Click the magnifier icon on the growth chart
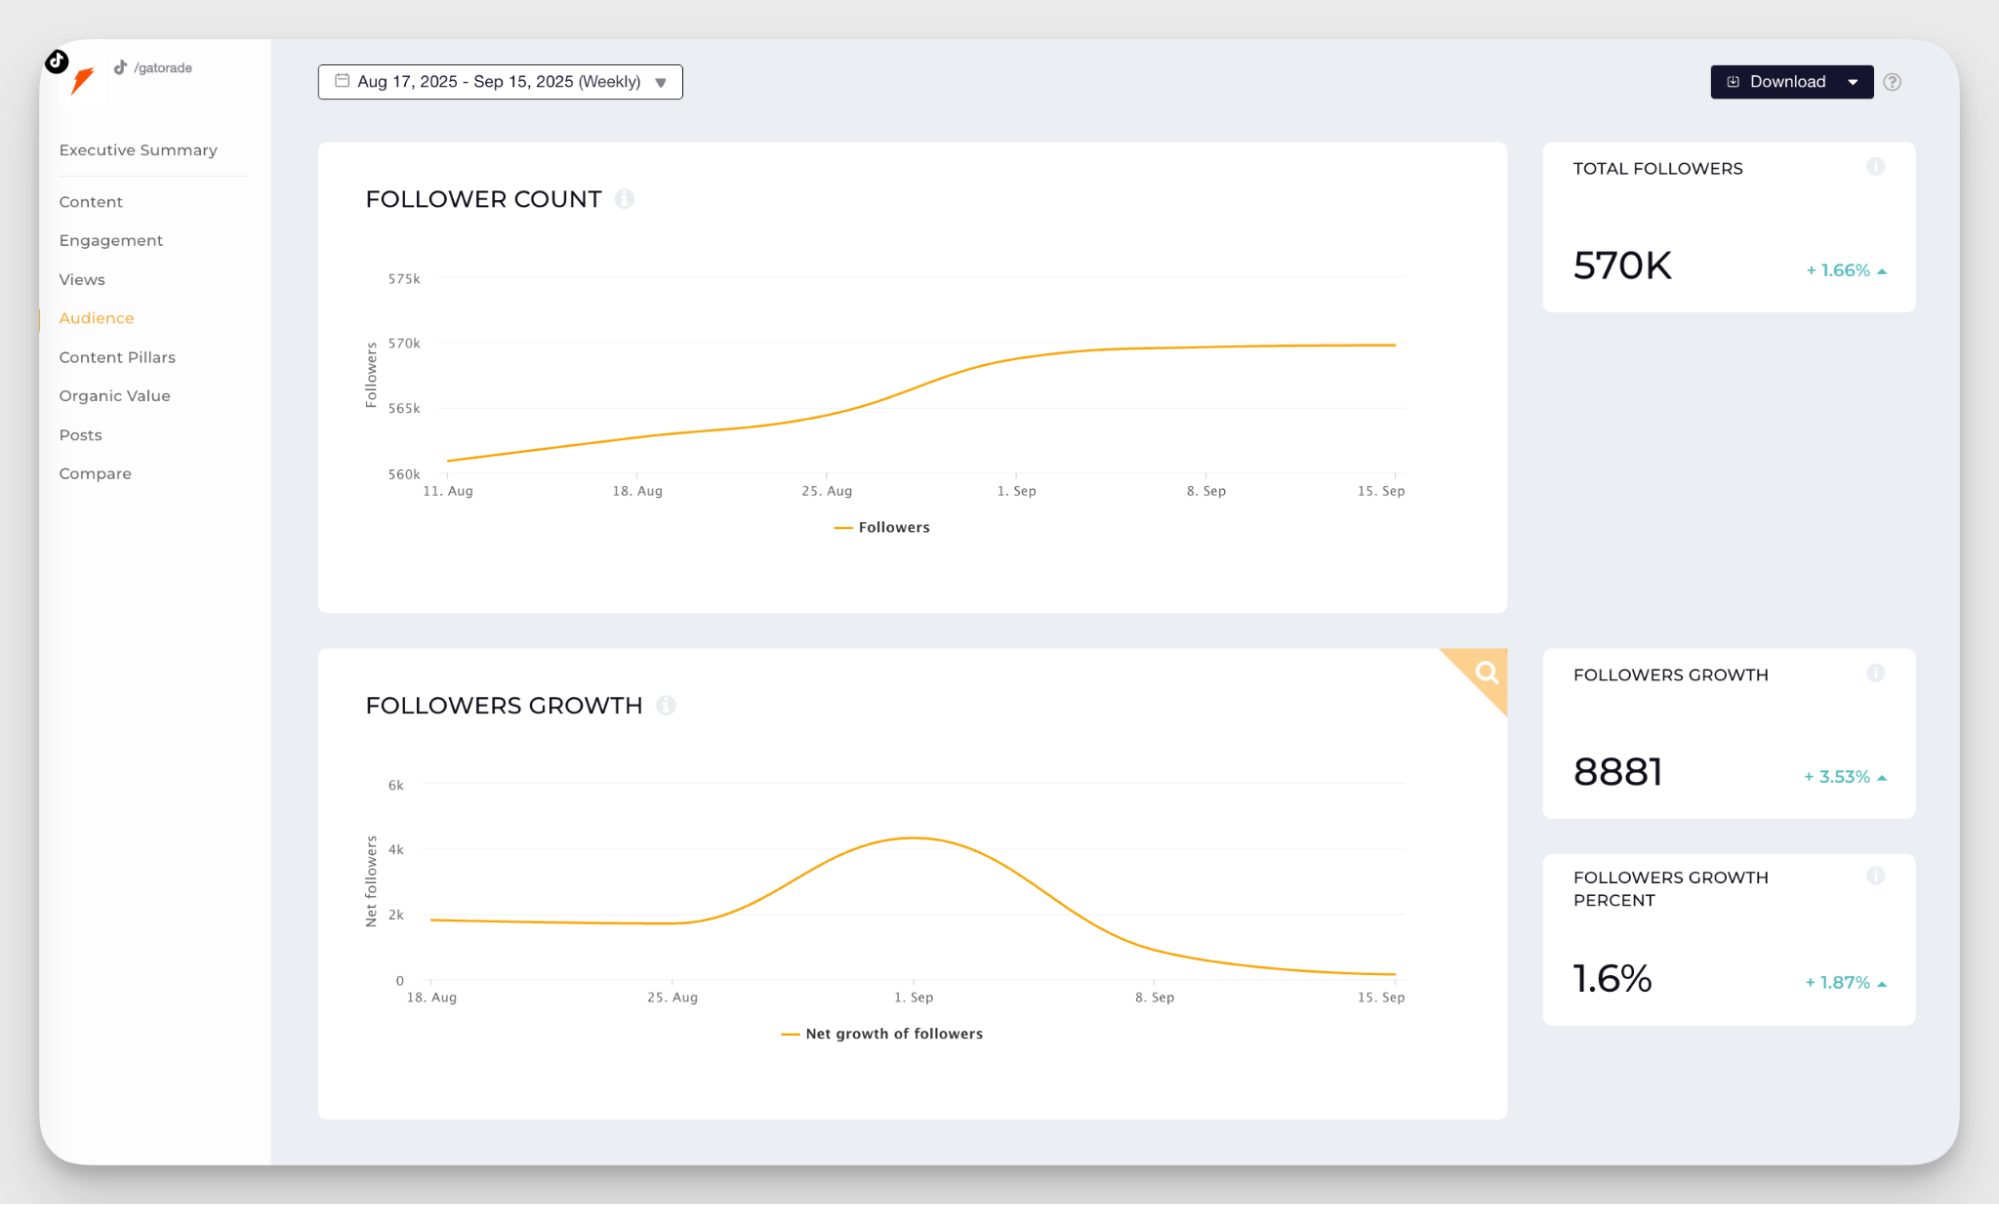1999x1205 pixels. pyautogui.click(x=1486, y=673)
